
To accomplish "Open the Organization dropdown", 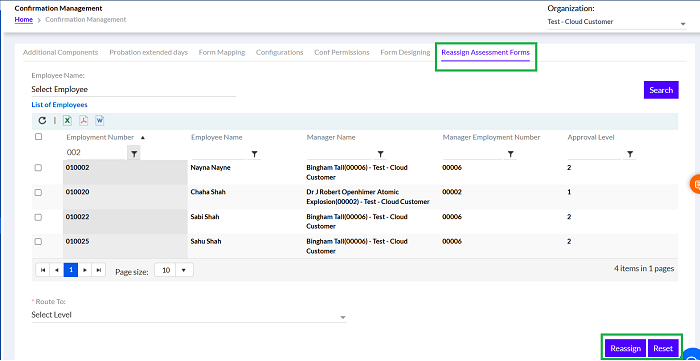I will coord(617,22).
